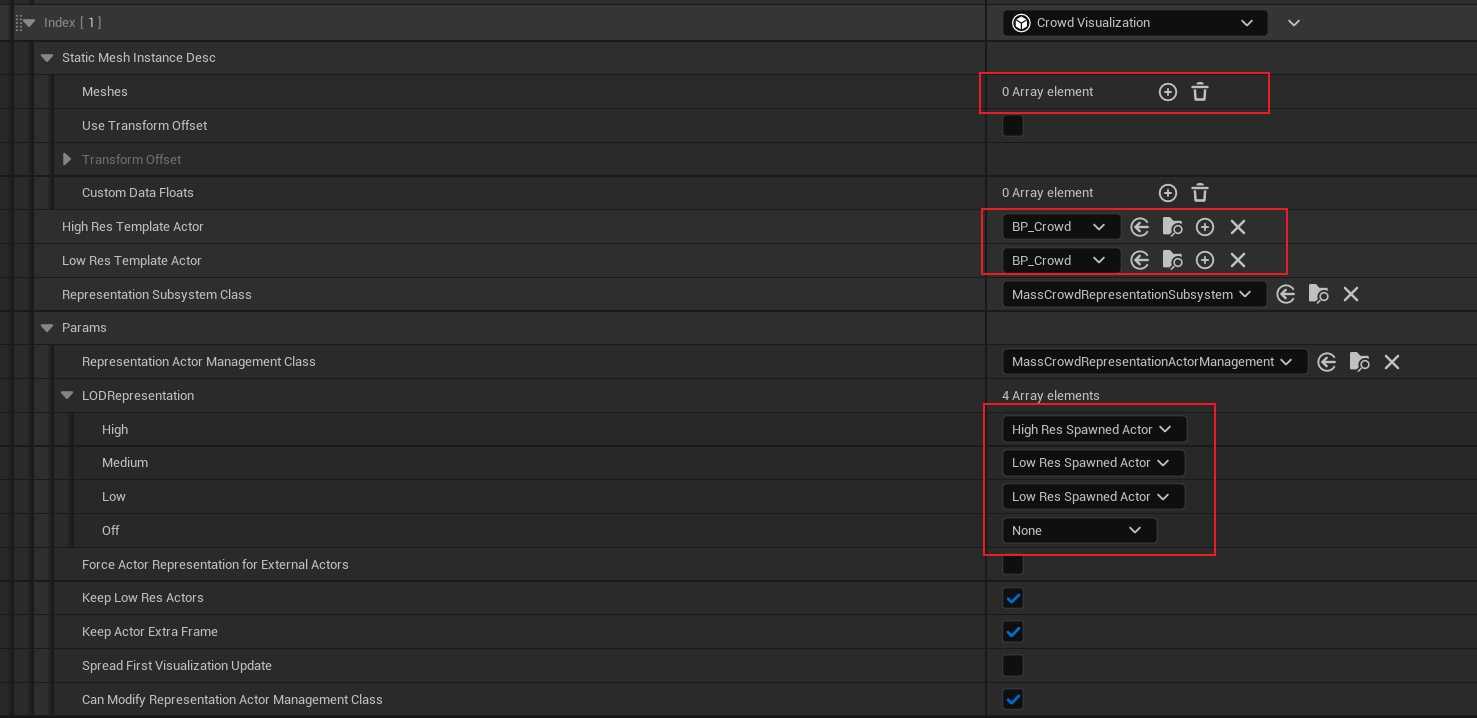
Task: Uncheck Keep Low Res Actors
Action: (x=1013, y=598)
